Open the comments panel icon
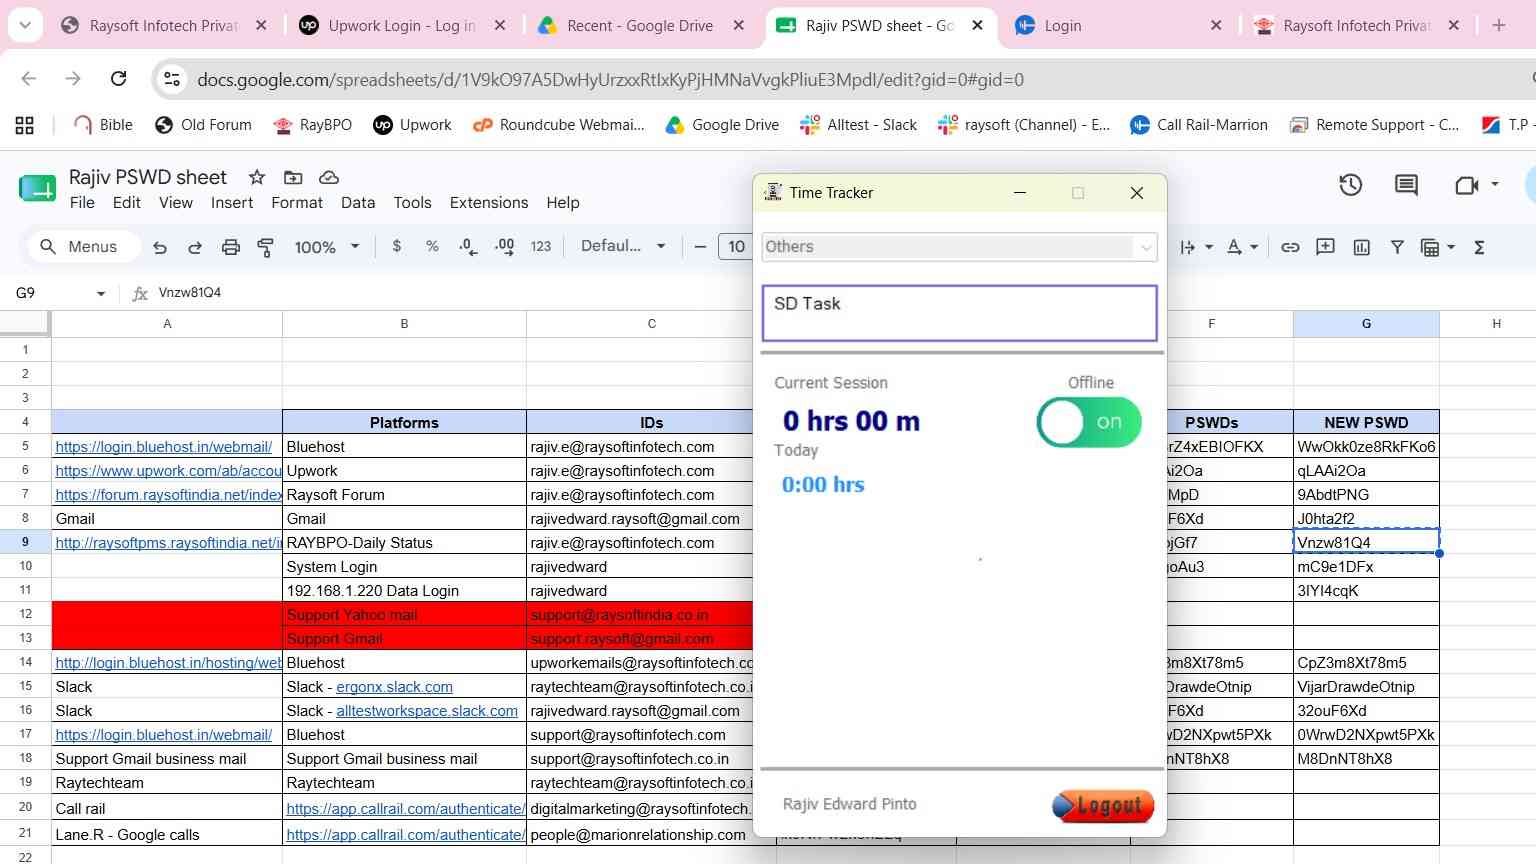 point(1406,185)
